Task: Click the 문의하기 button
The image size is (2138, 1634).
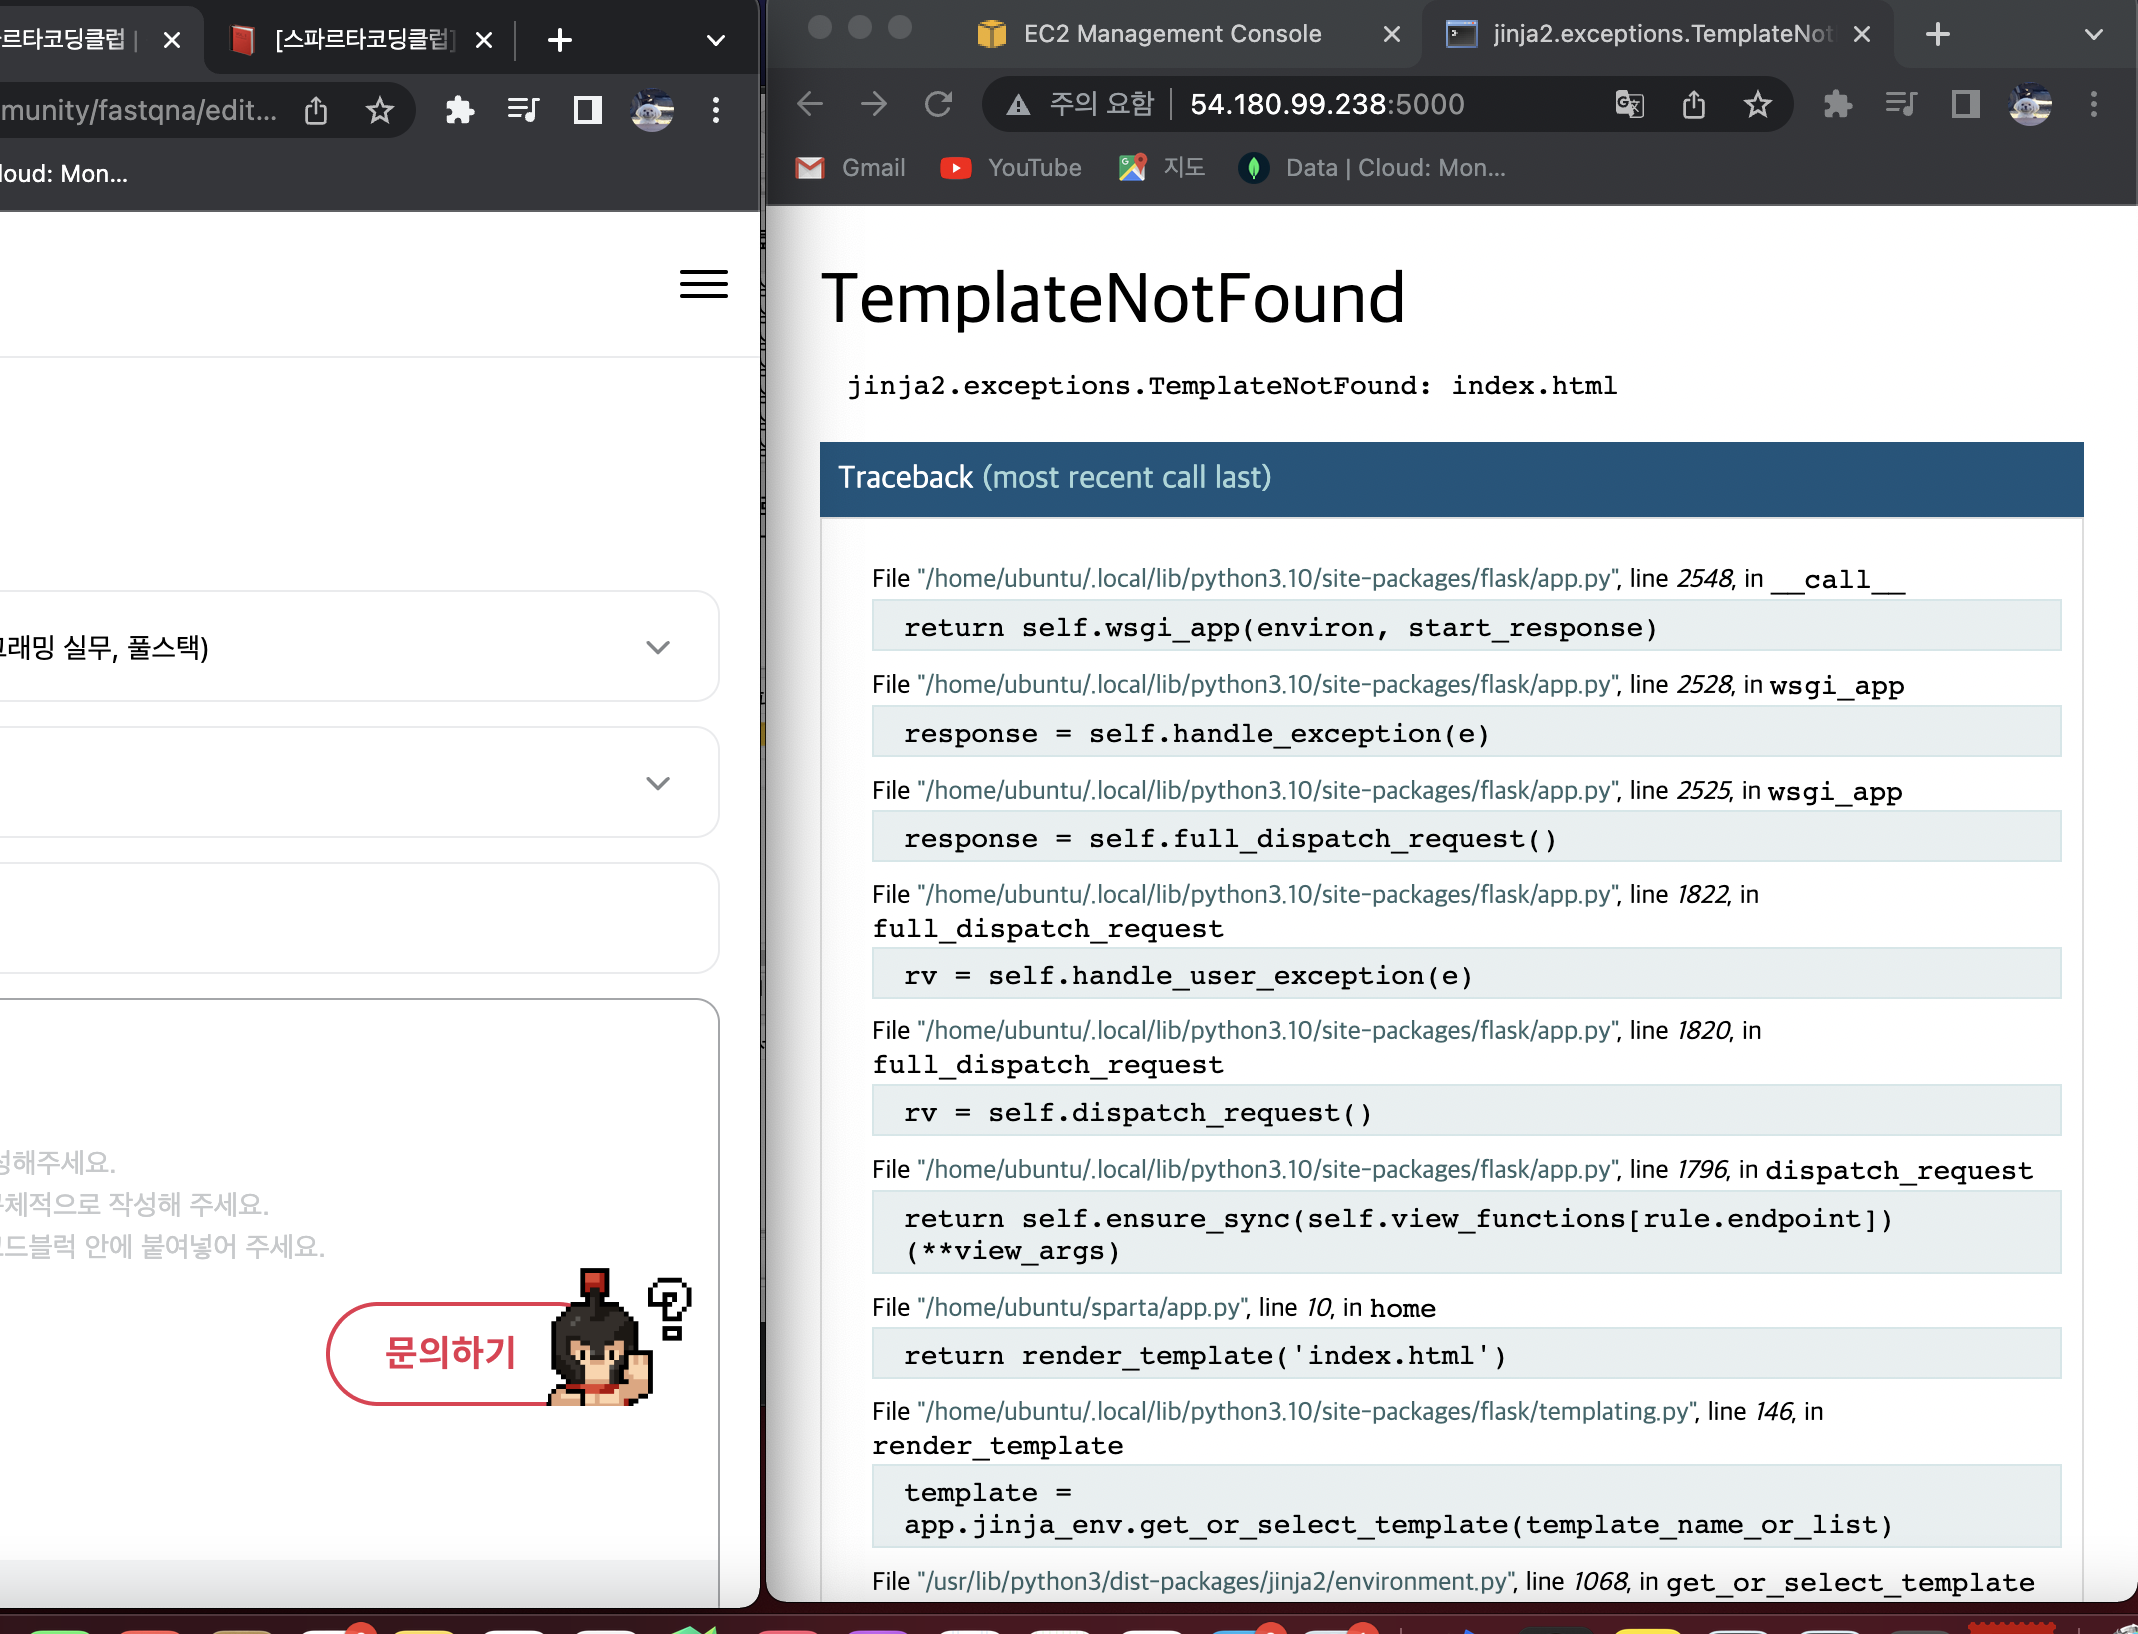Action: coord(450,1353)
